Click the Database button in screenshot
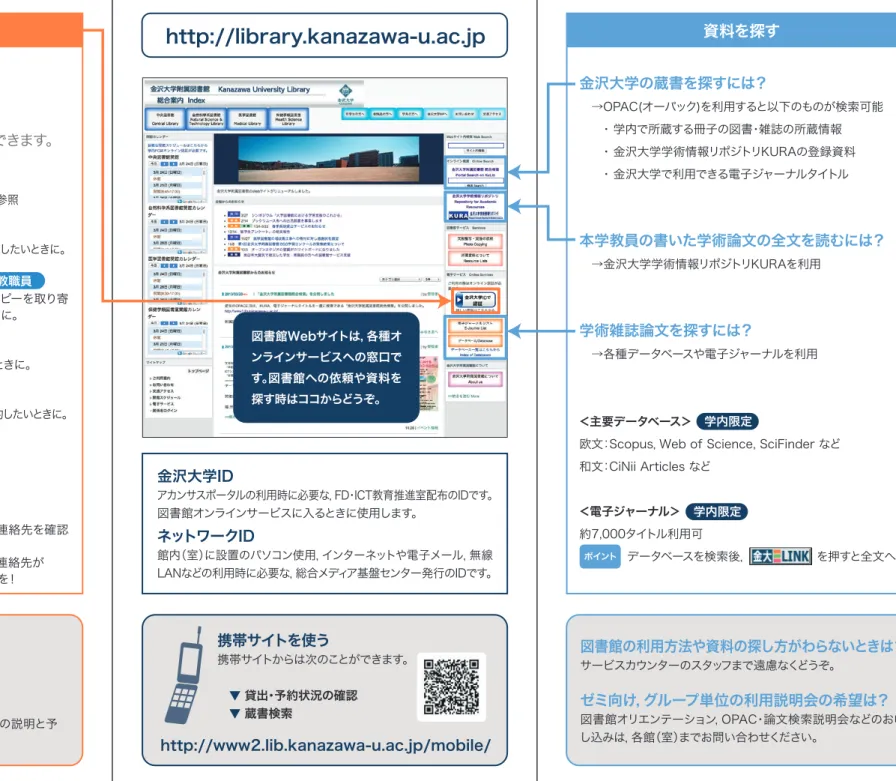The height and width of the screenshot is (781, 896). coord(475,339)
